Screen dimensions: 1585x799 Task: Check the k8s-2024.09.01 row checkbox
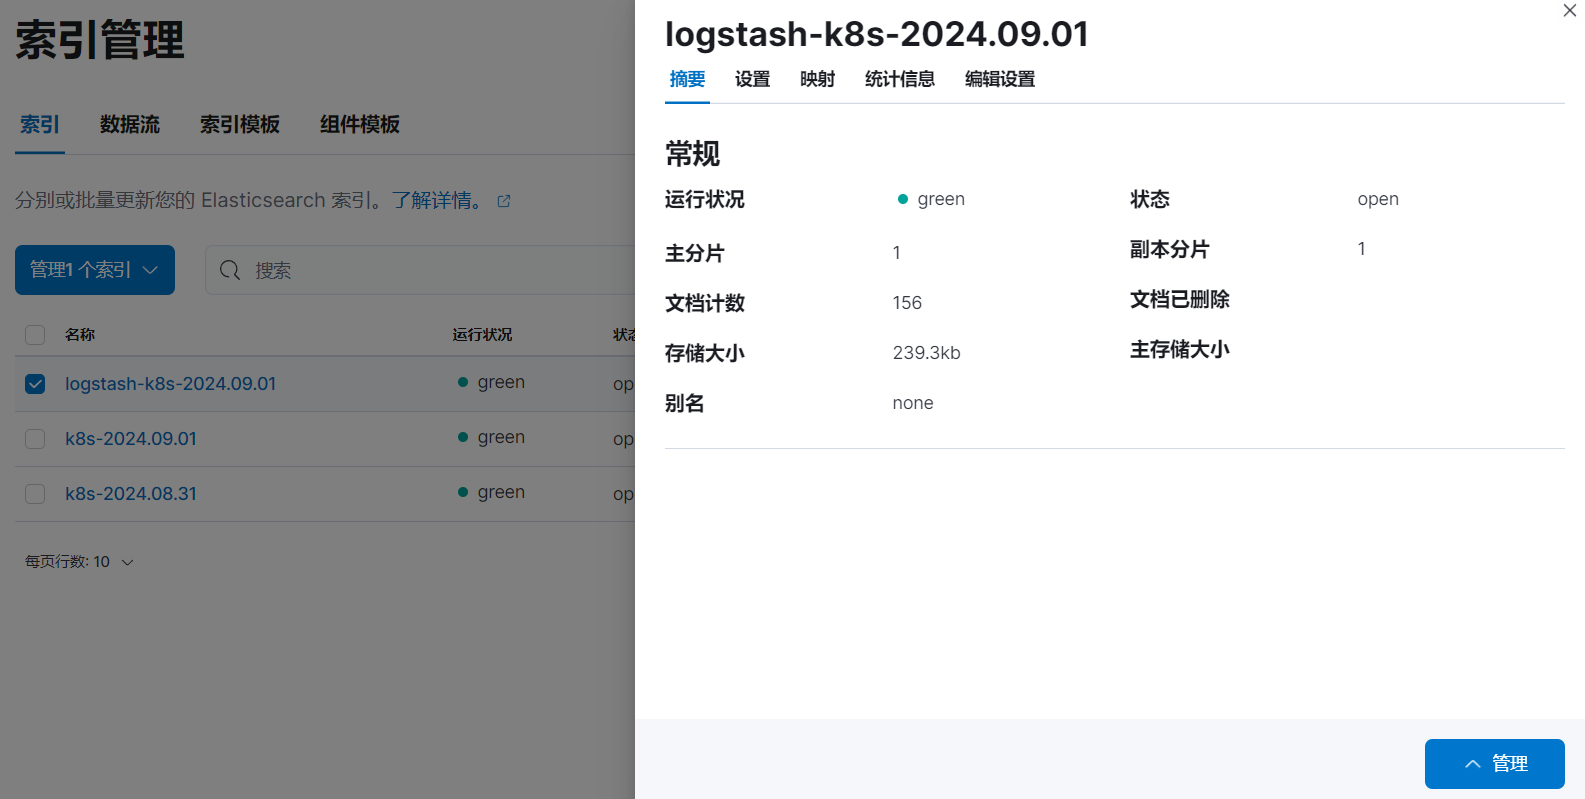point(35,439)
